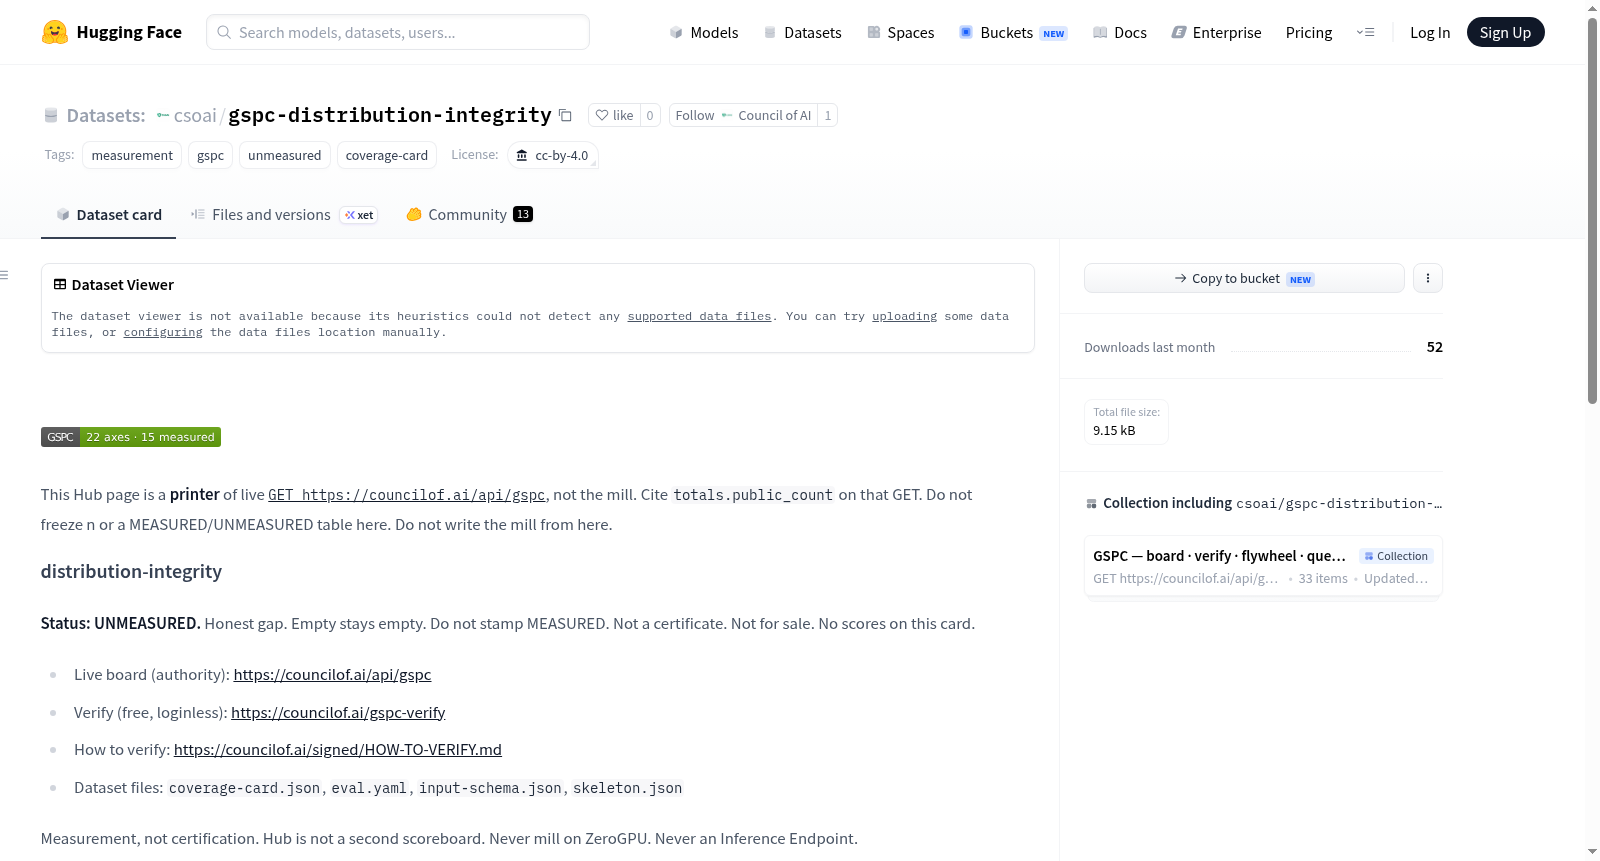This screenshot has height=861, width=1600.
Task: Select the measurement tag
Action: click(132, 155)
